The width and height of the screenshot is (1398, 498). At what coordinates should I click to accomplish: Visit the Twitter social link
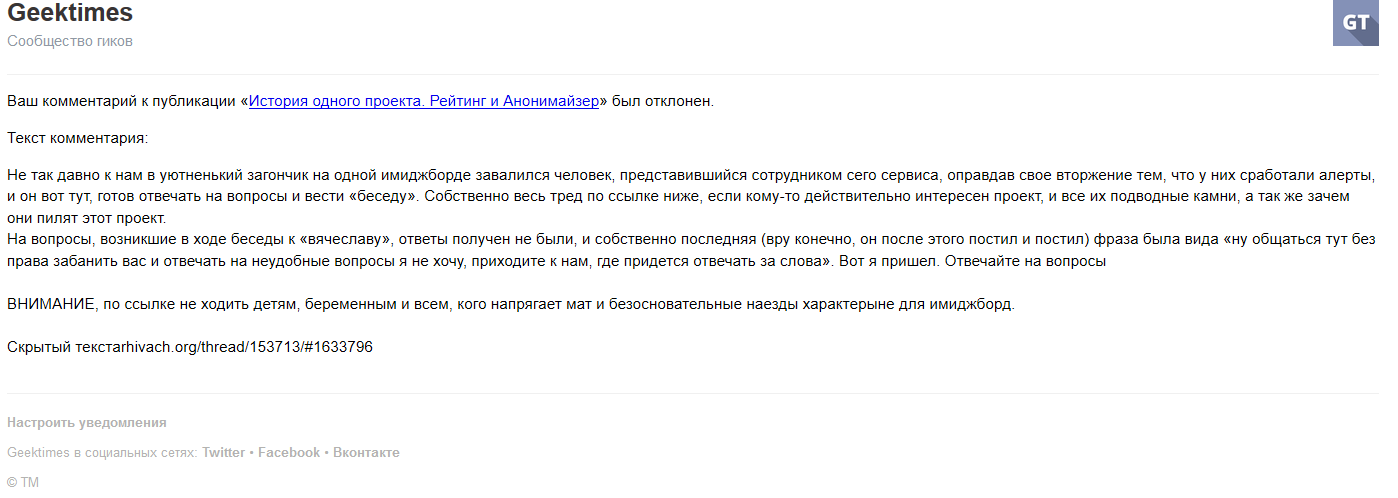click(x=223, y=453)
